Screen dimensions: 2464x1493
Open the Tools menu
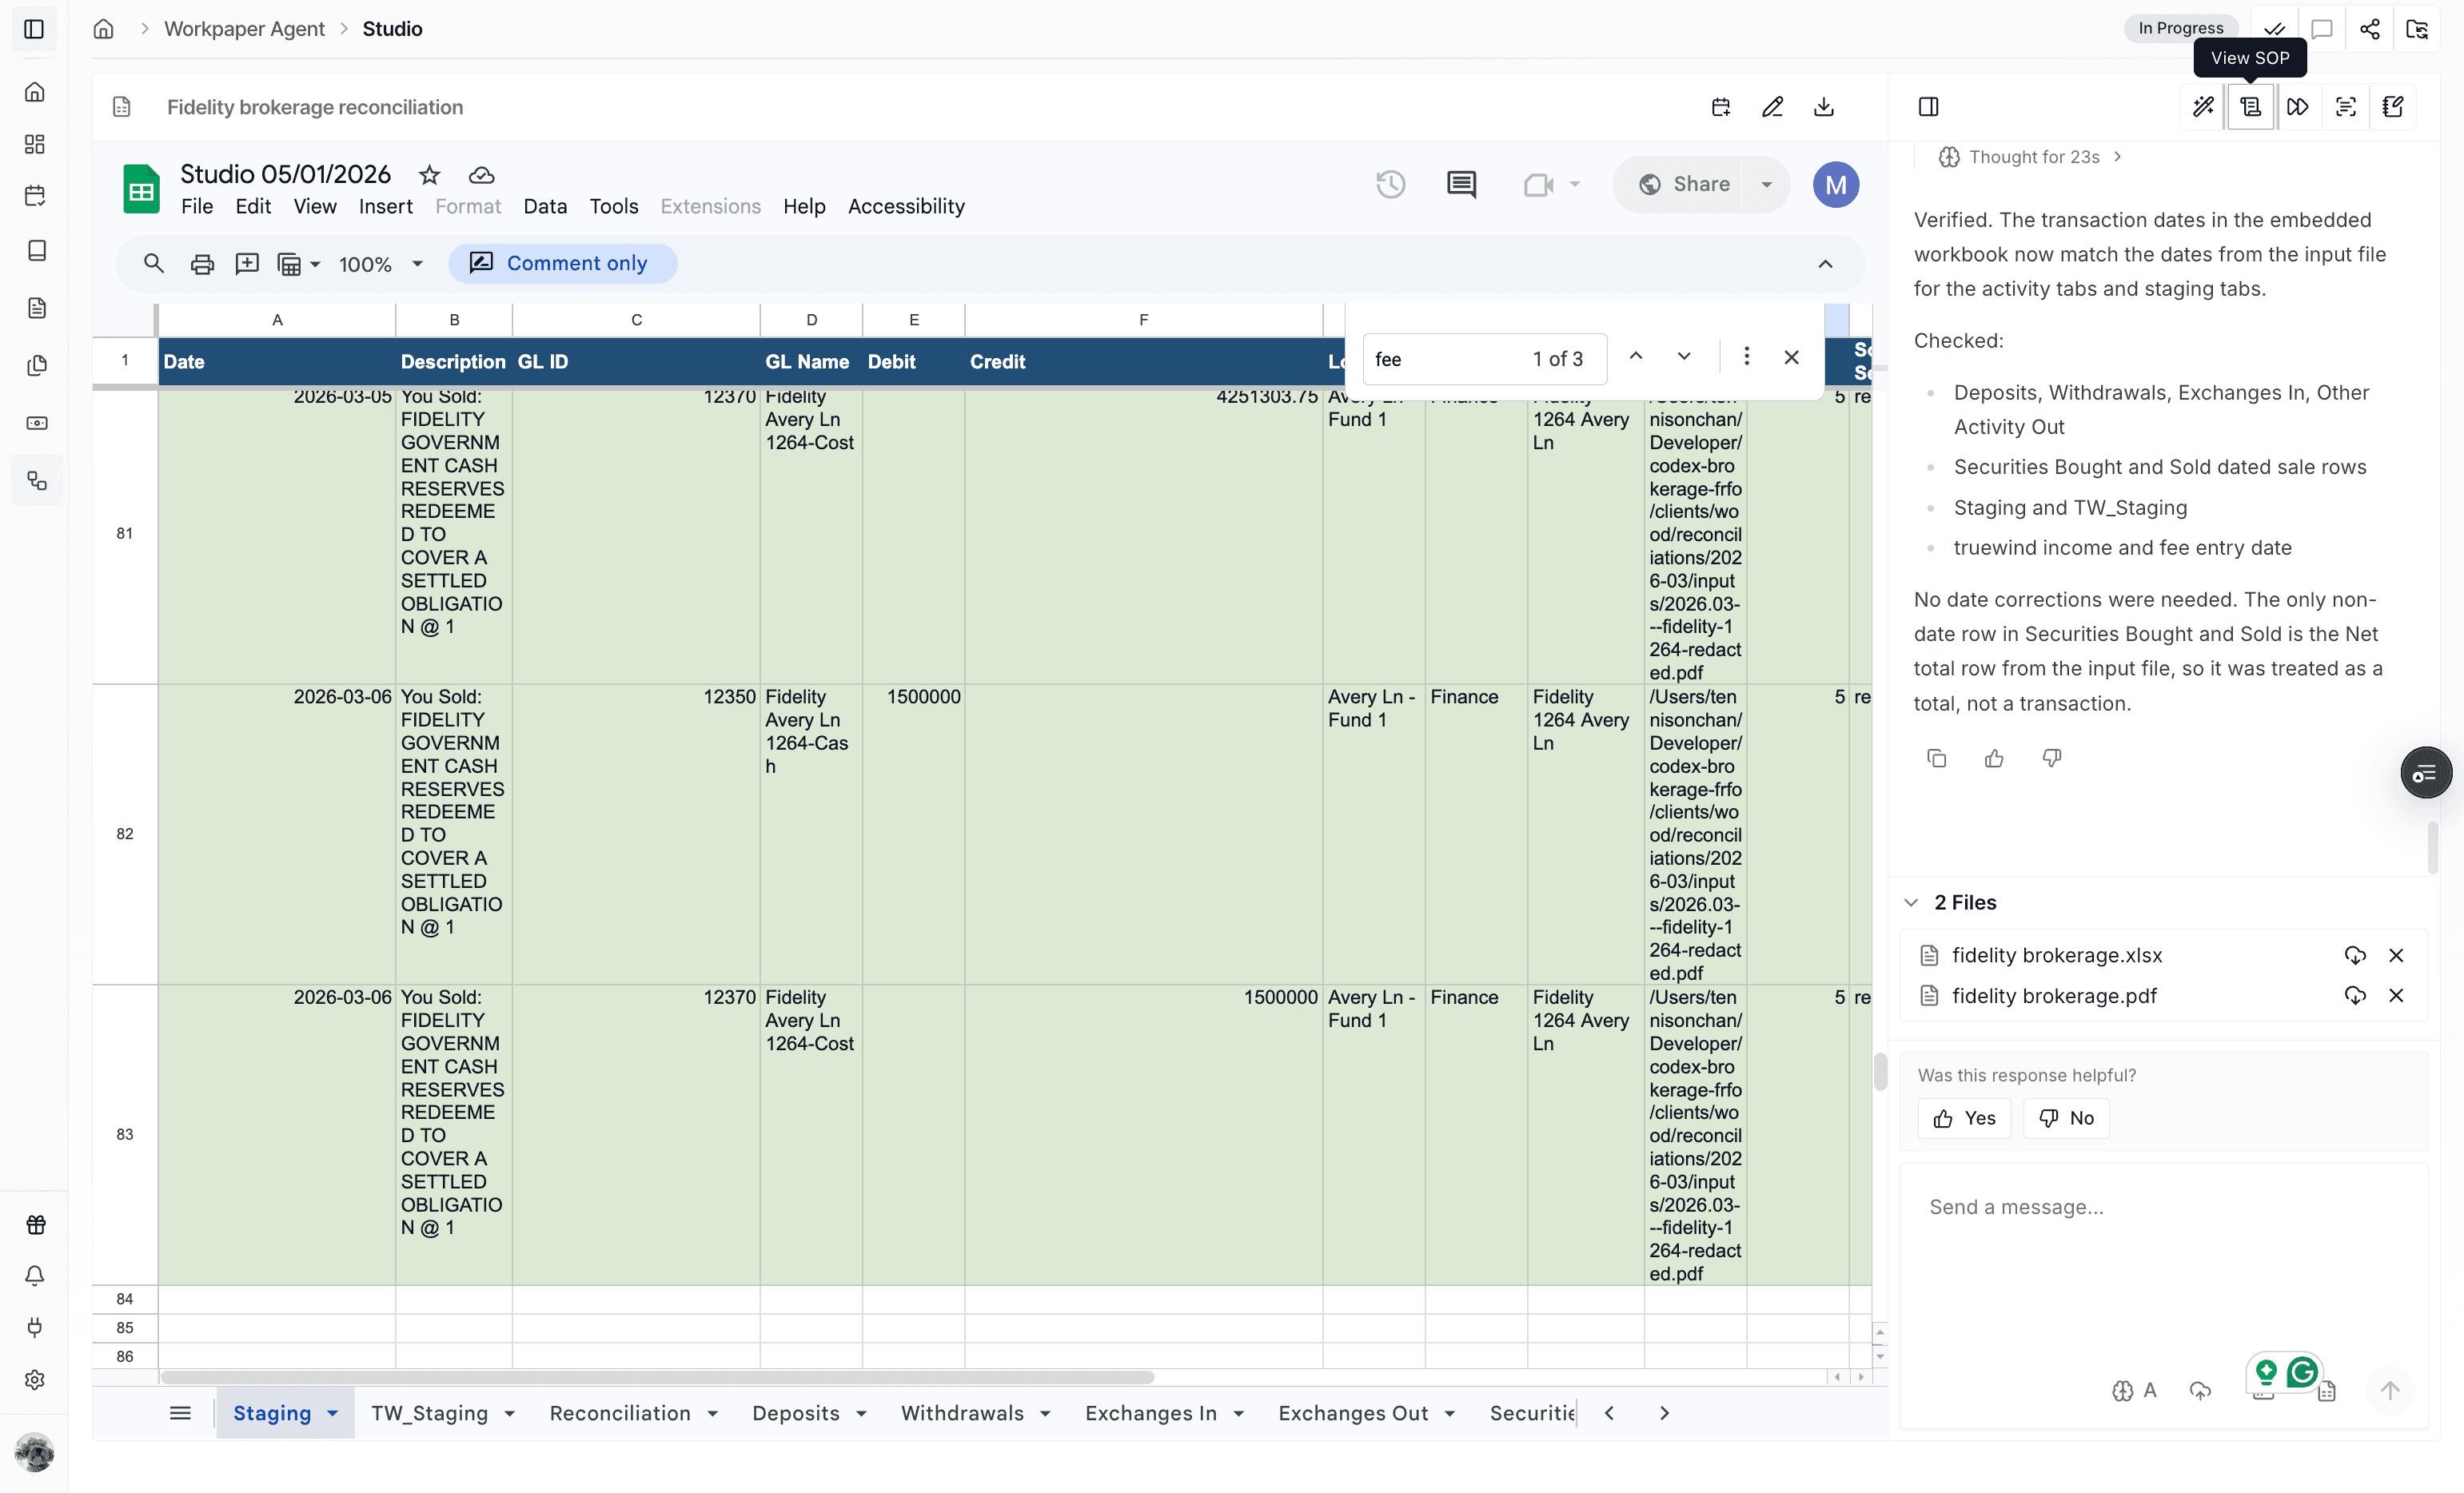613,207
